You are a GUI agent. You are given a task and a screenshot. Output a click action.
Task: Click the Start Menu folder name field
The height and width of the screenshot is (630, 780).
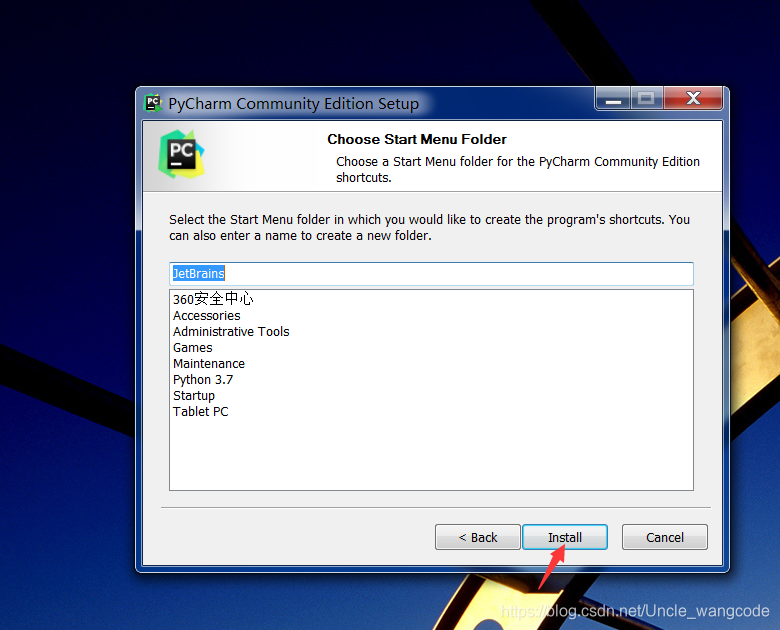(431, 274)
